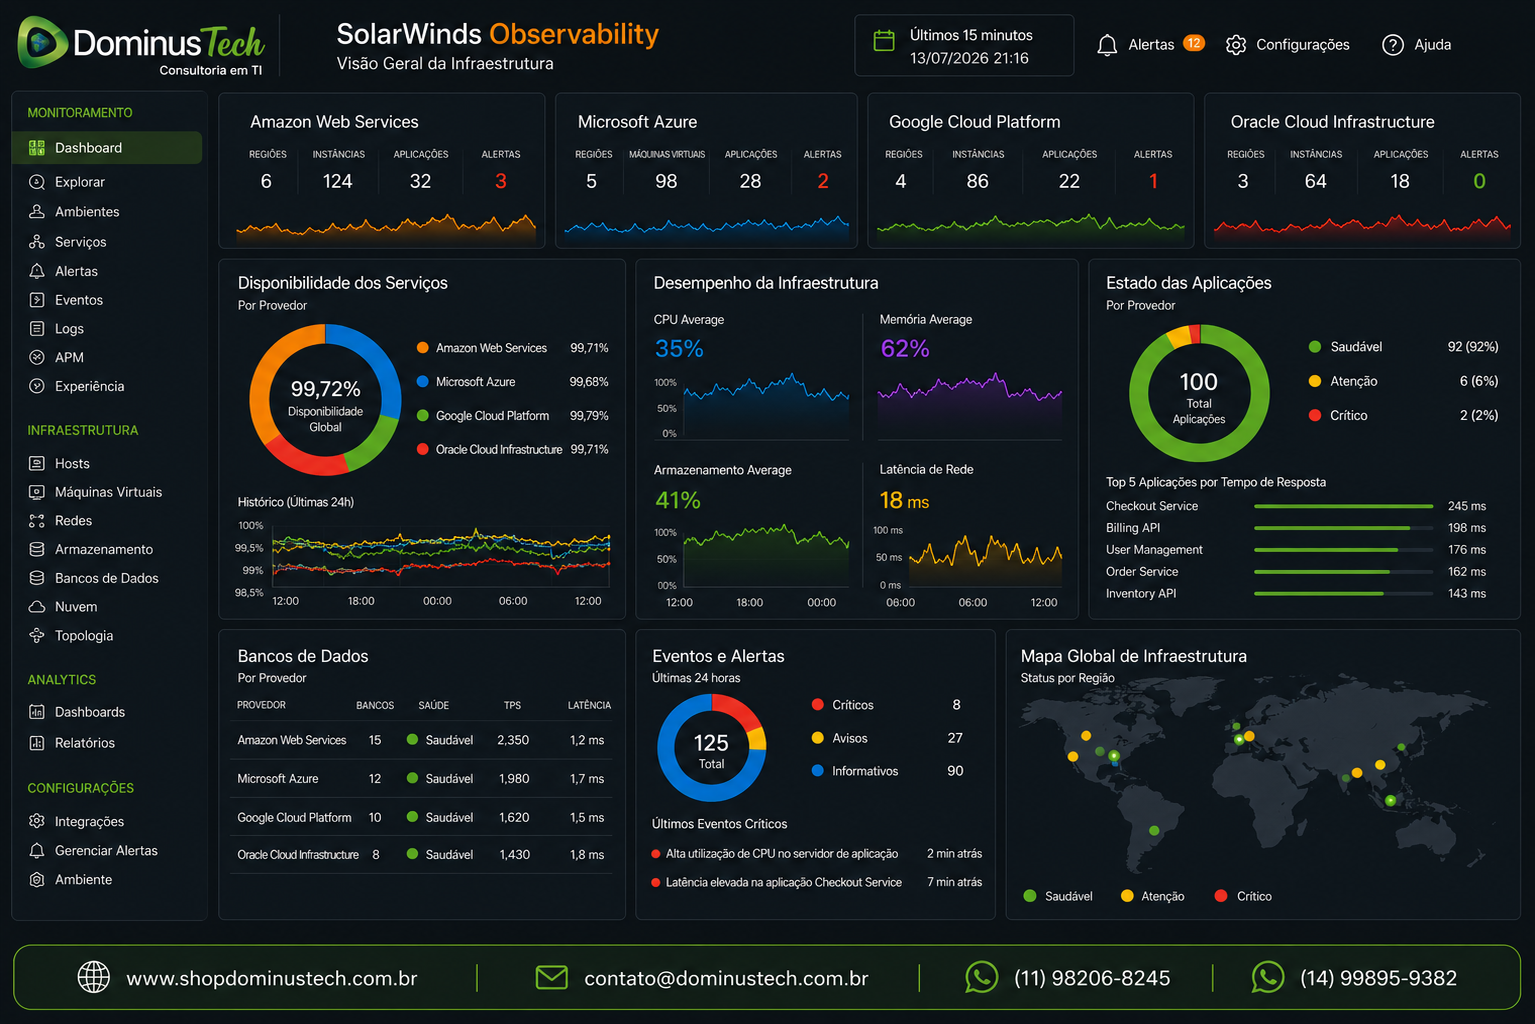Viewport: 1535px width, 1024px height.
Task: Open the Últimos 15 minutos time range selector
Action: (964, 45)
